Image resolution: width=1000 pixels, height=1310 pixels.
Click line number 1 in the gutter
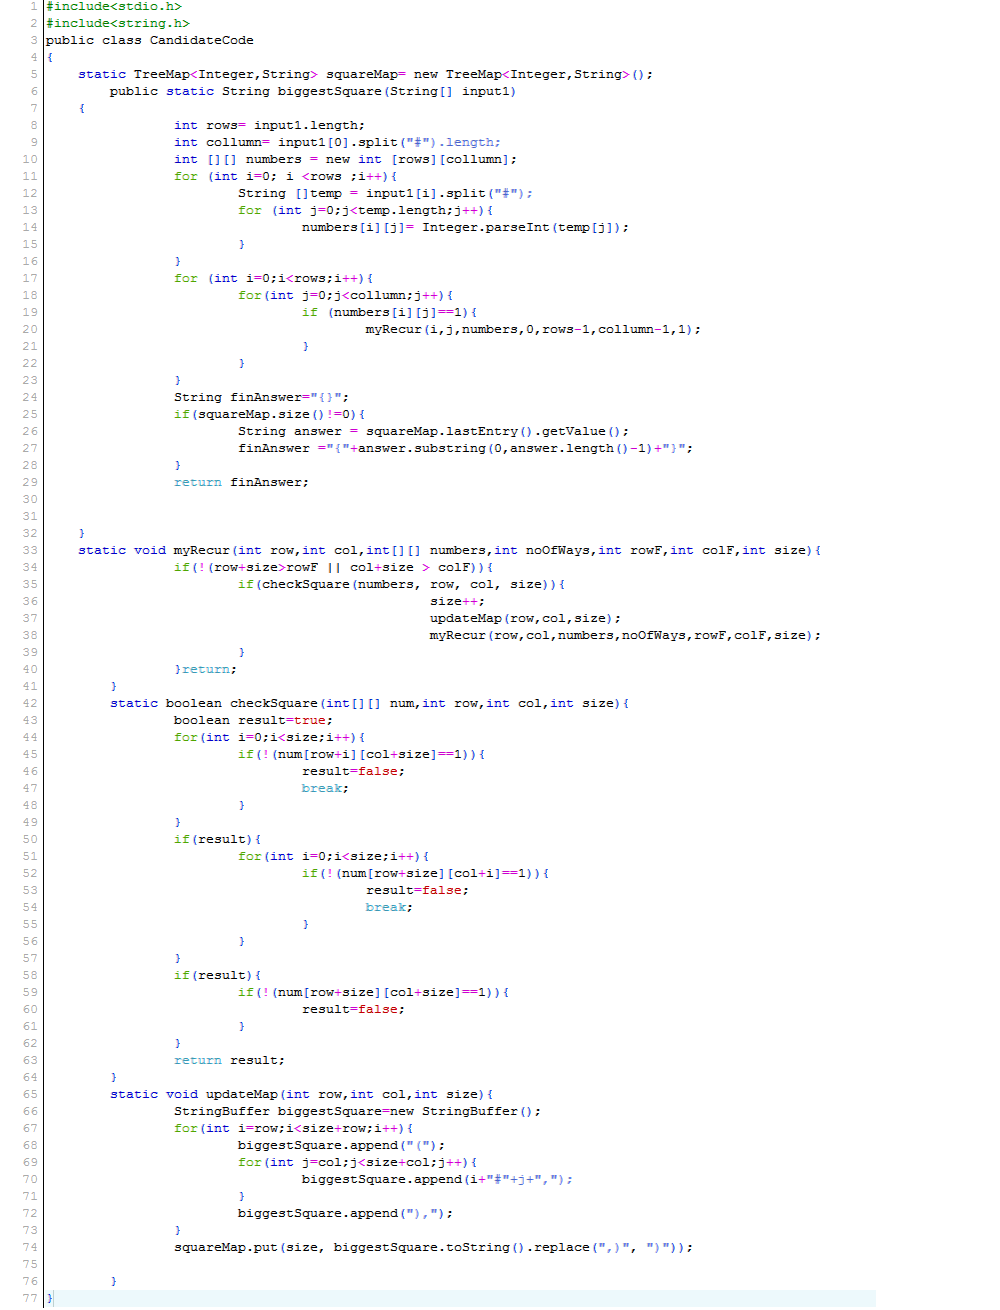[x=34, y=6]
